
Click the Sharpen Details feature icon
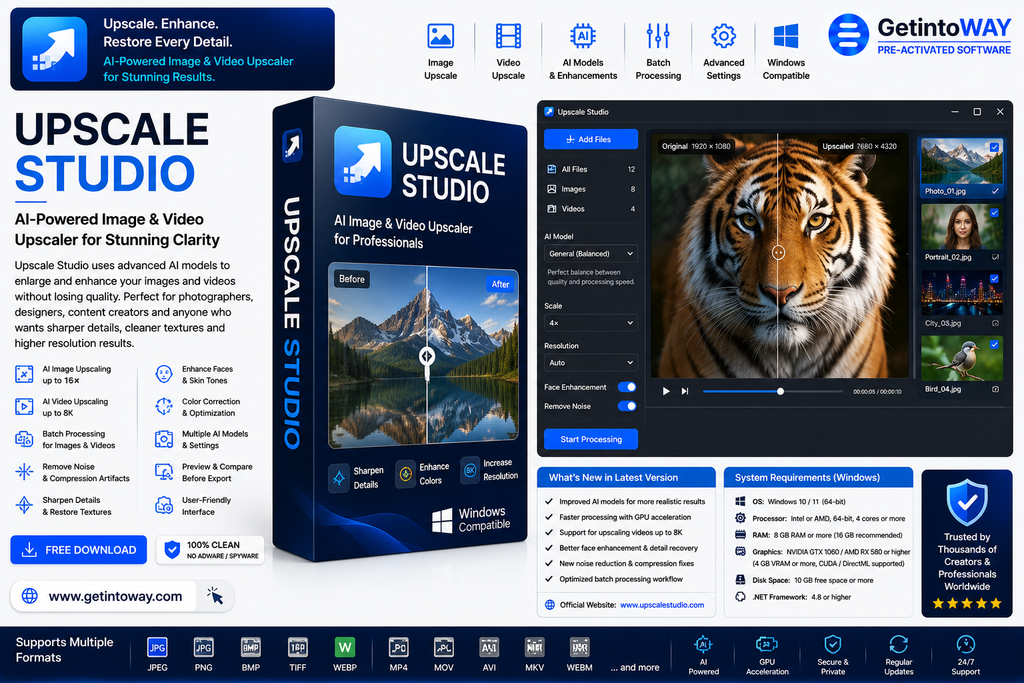[x=24, y=505]
